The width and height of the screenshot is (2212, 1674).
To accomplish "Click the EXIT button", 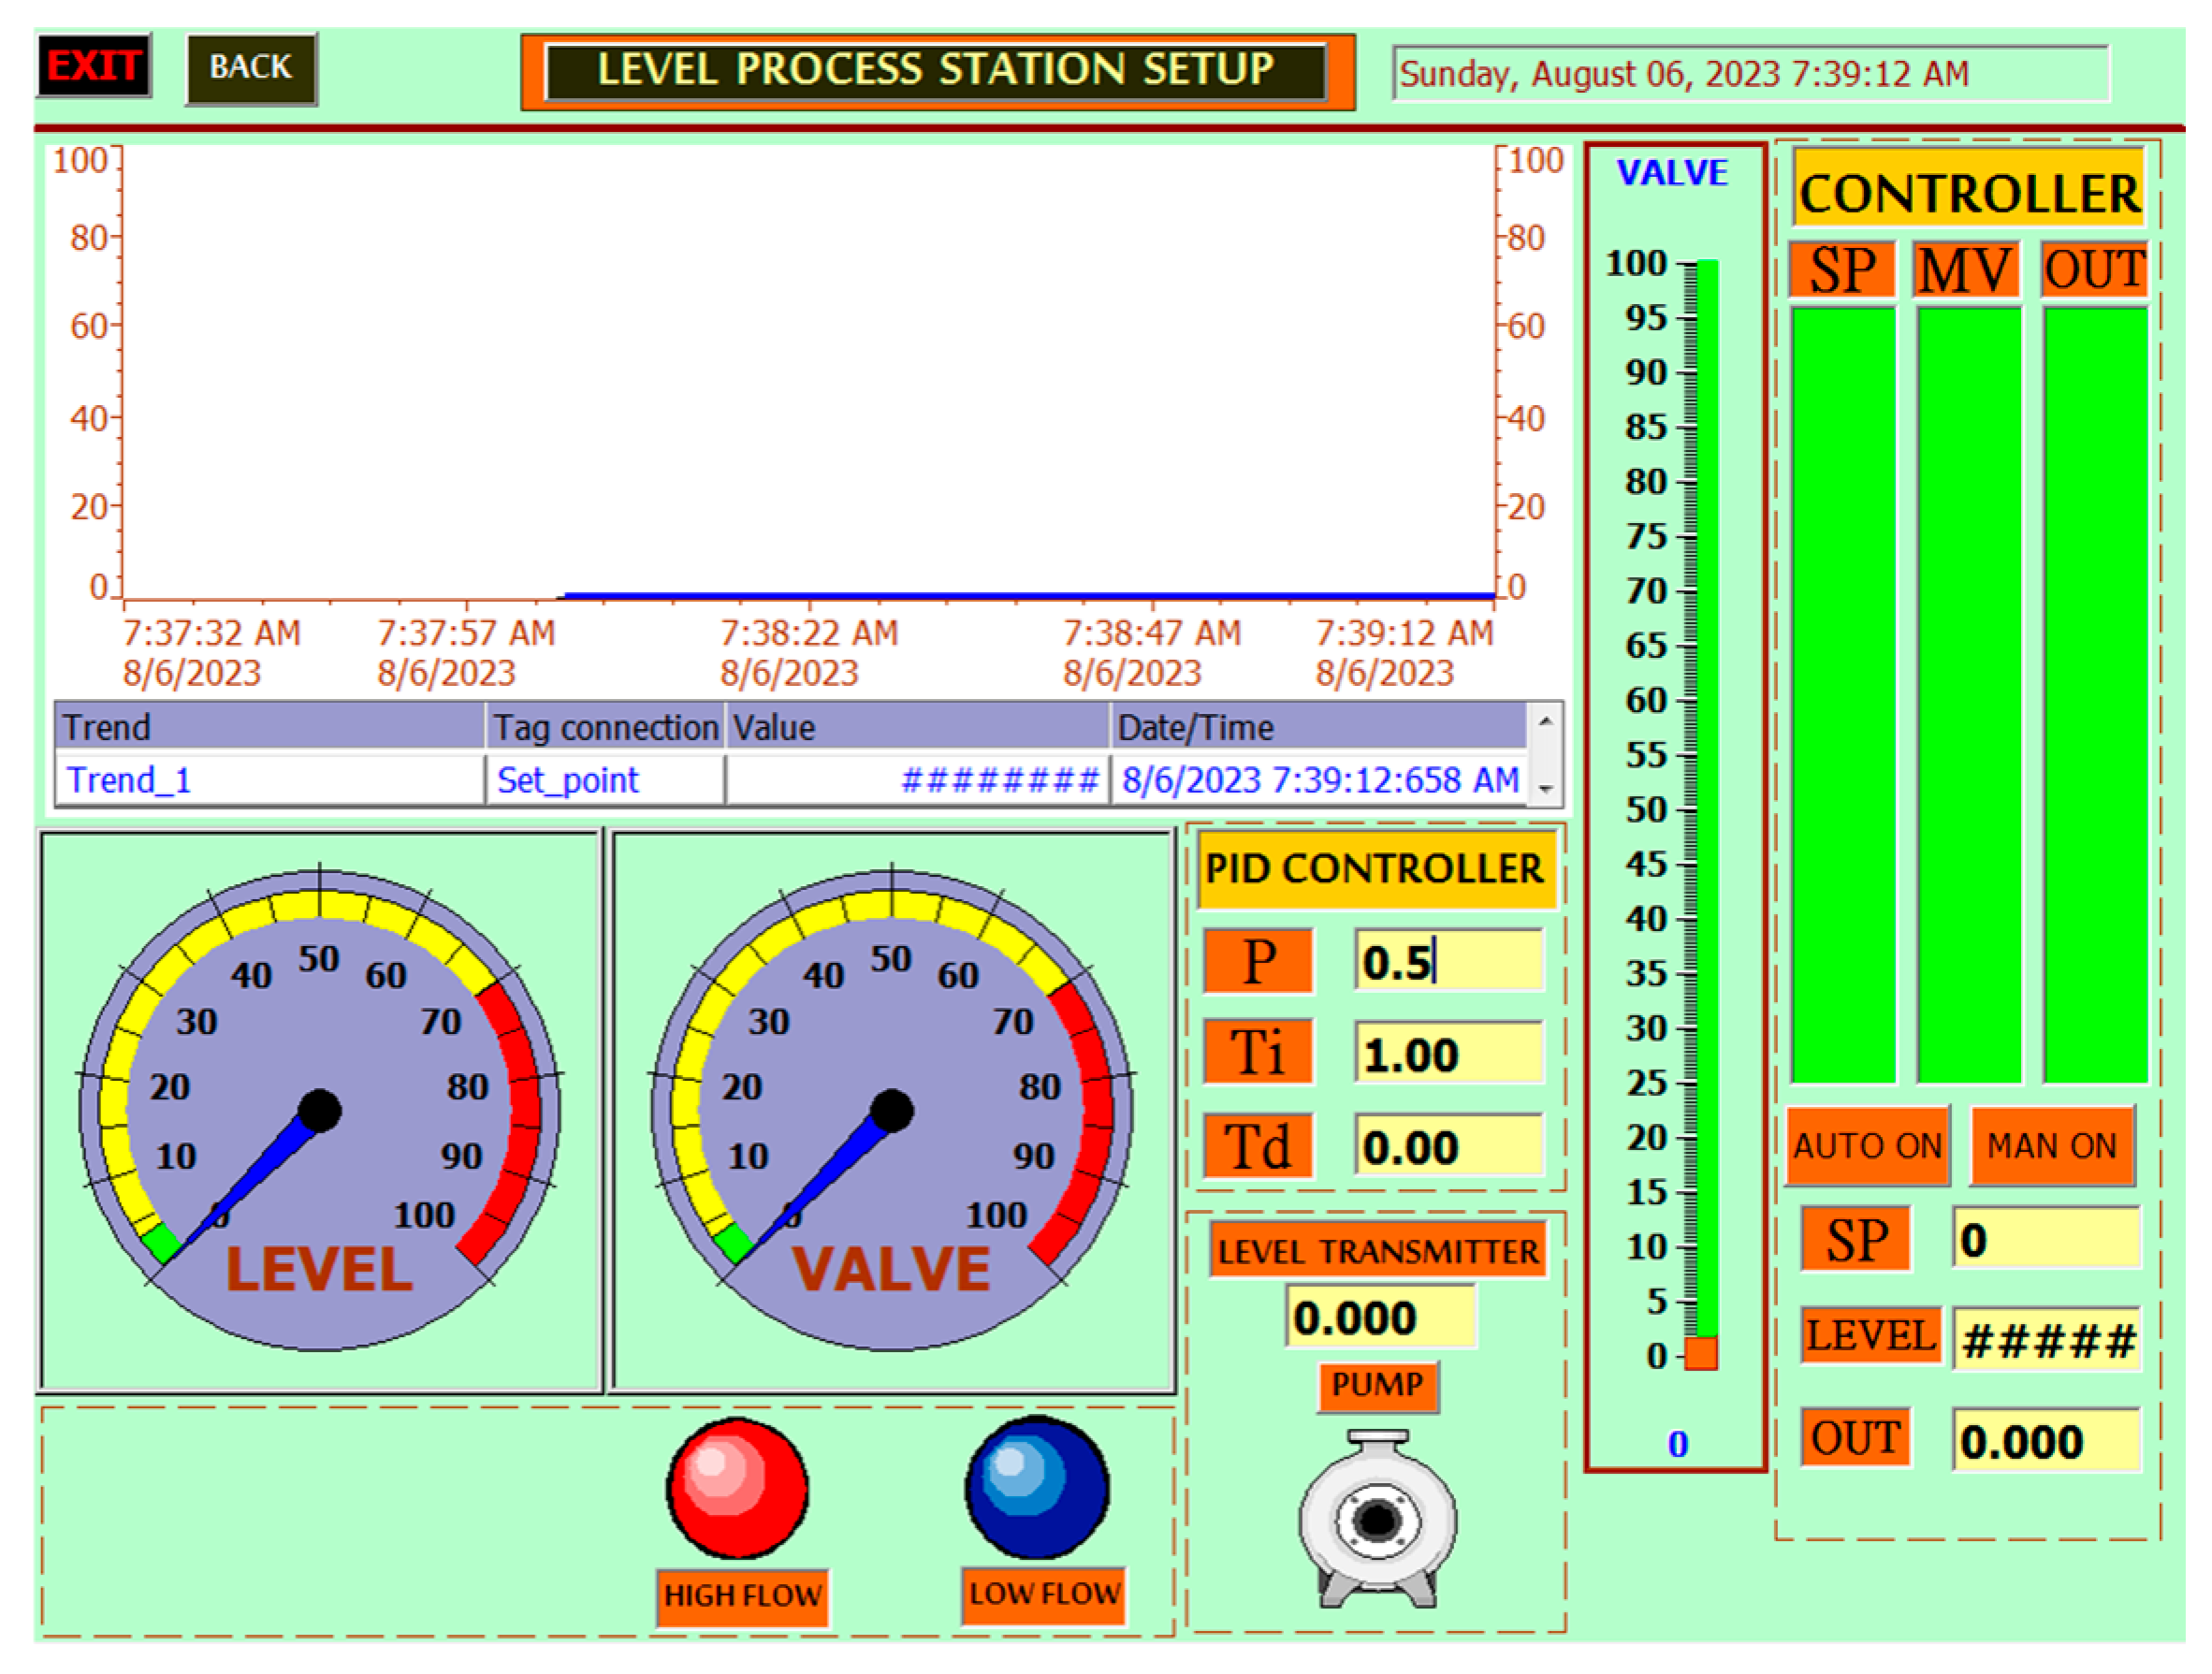I will point(94,66).
